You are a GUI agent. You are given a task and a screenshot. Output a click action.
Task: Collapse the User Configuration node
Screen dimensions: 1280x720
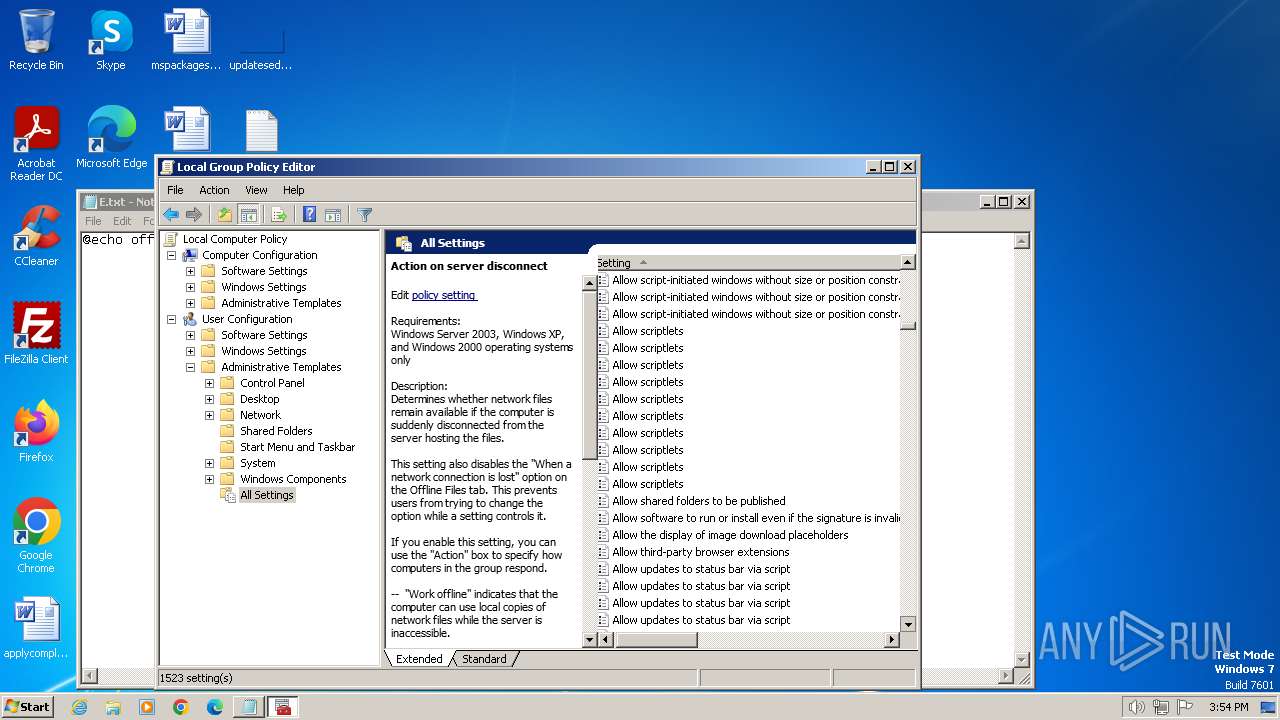tap(171, 319)
